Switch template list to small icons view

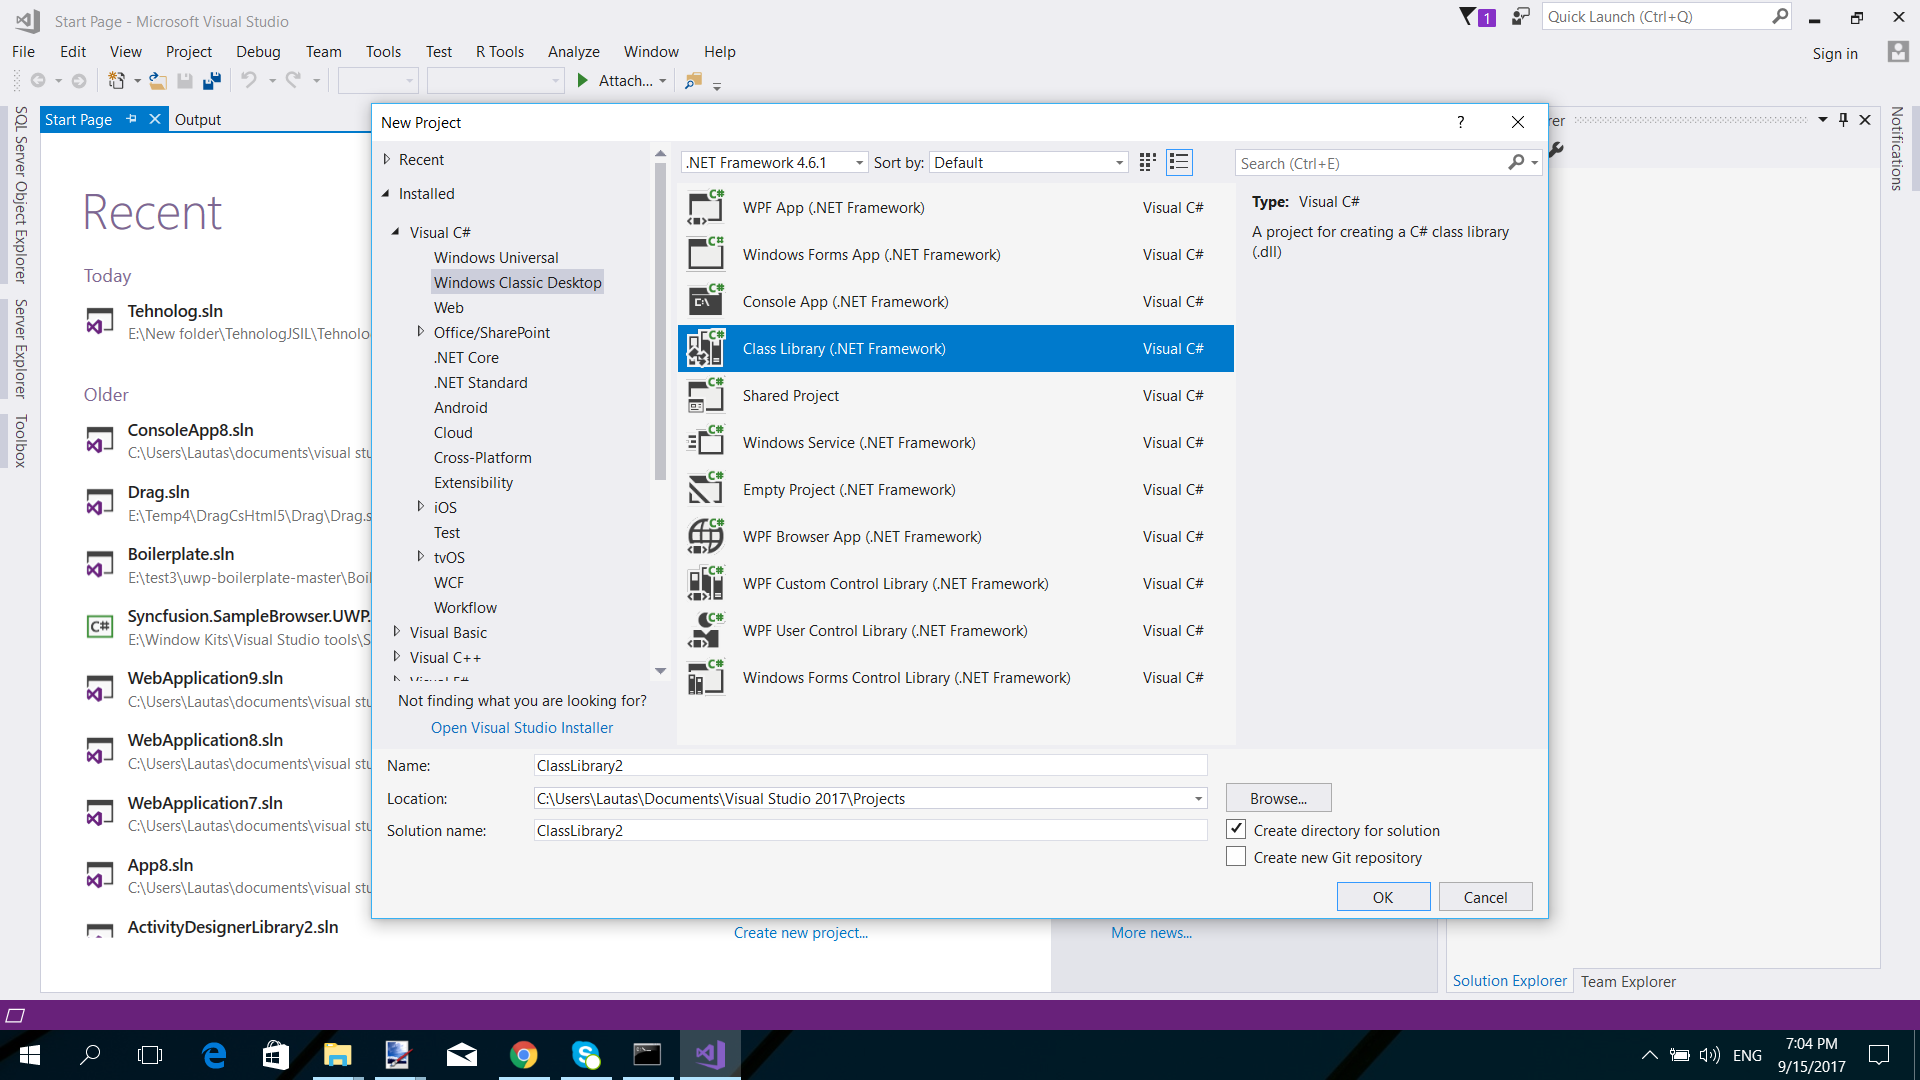[x=1148, y=162]
